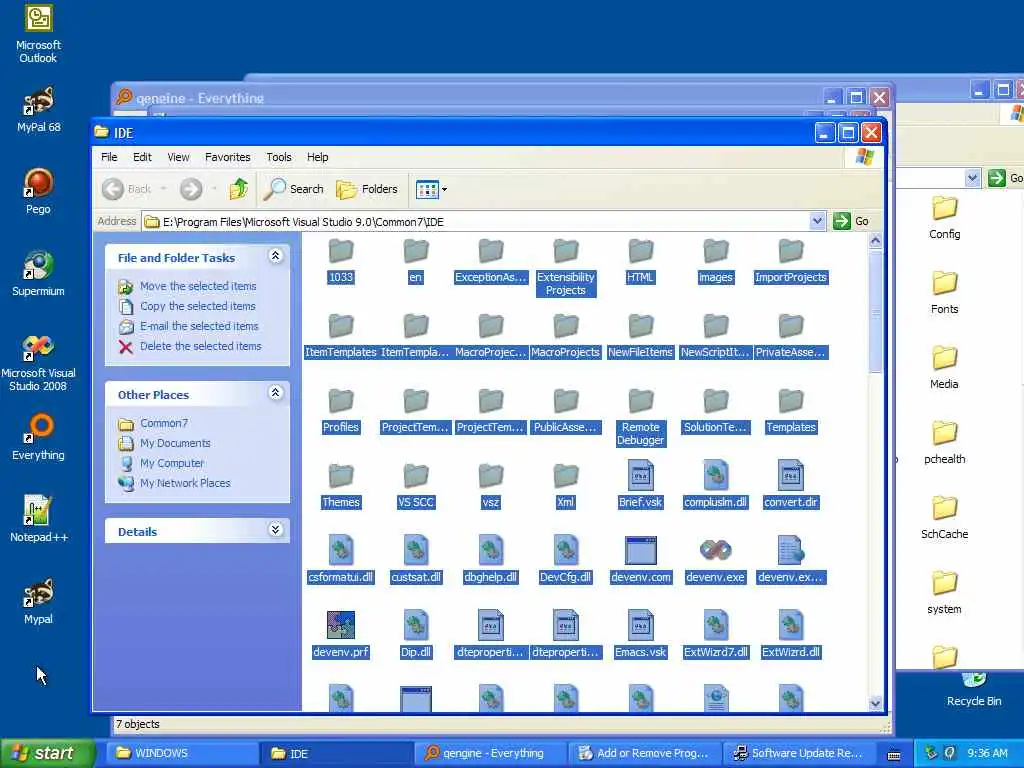Screen dimensions: 1024x768
Task: Open the Recycle Bin
Action: [974, 691]
